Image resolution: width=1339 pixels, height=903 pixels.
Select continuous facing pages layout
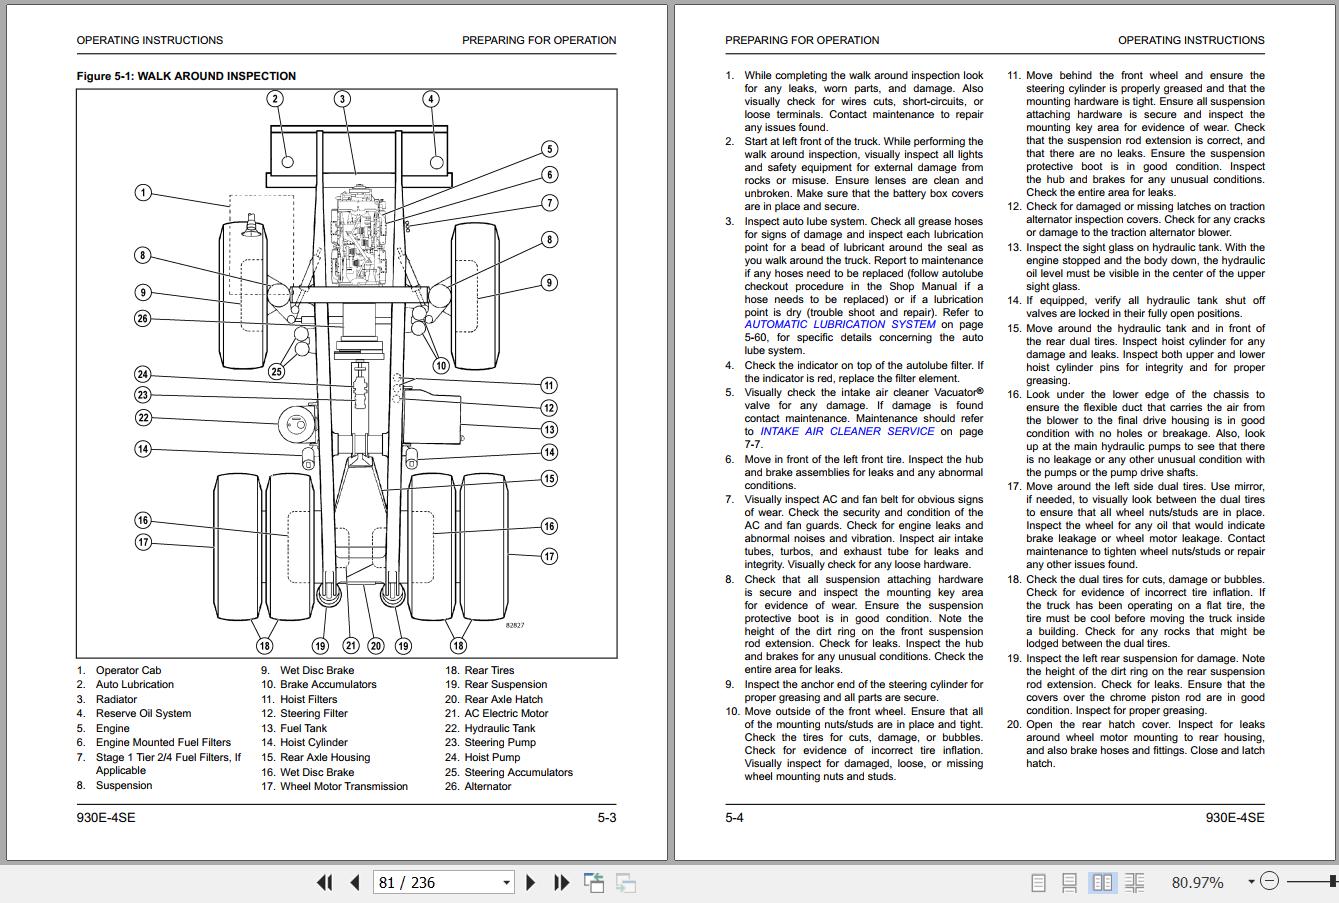pyautogui.click(x=1134, y=882)
